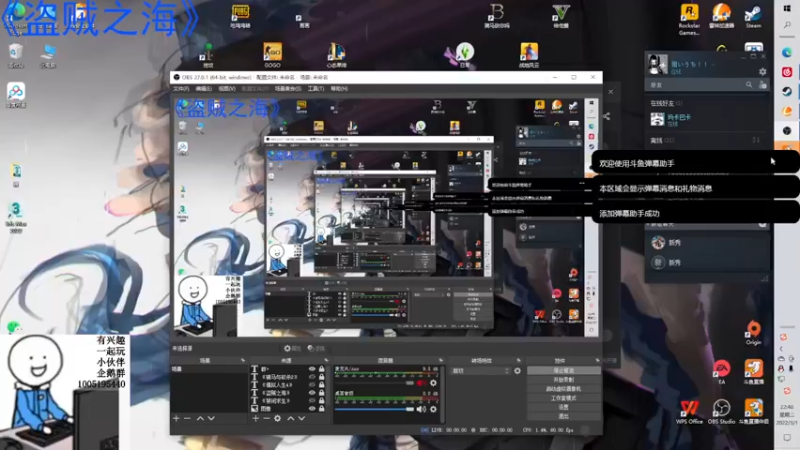The height and width of the screenshot is (450, 800).
Task: Add a new source with plus icon
Action: (x=256, y=418)
